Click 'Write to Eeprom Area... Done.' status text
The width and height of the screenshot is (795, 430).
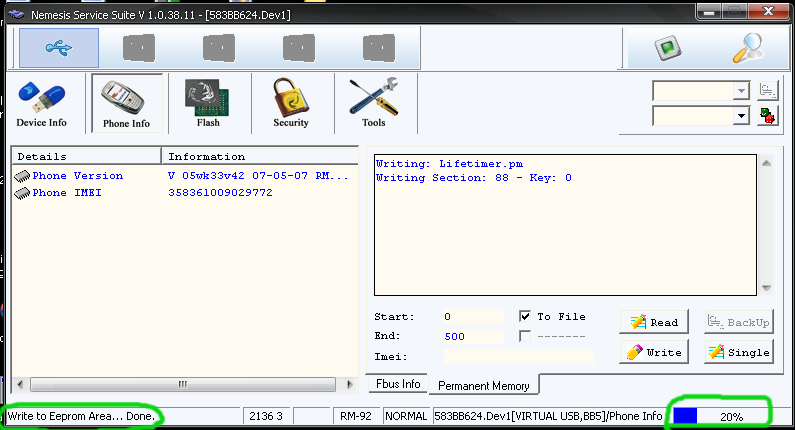click(x=81, y=416)
